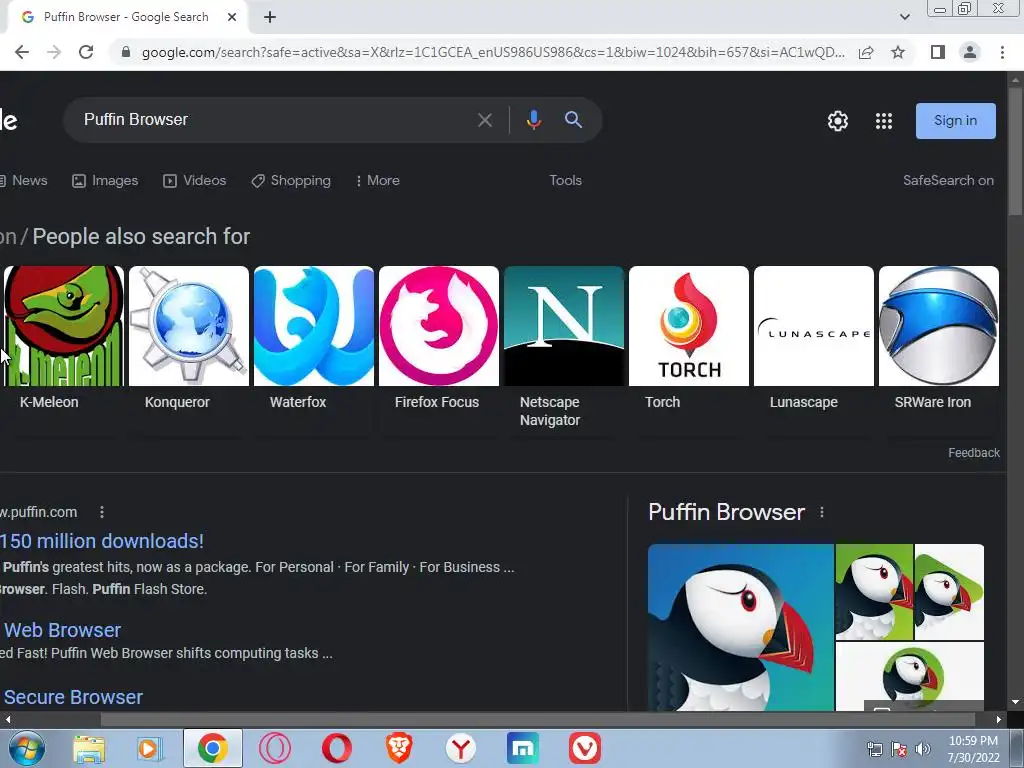Select the Lunascape browser thumbnail
The height and width of the screenshot is (768, 1024).
point(814,326)
